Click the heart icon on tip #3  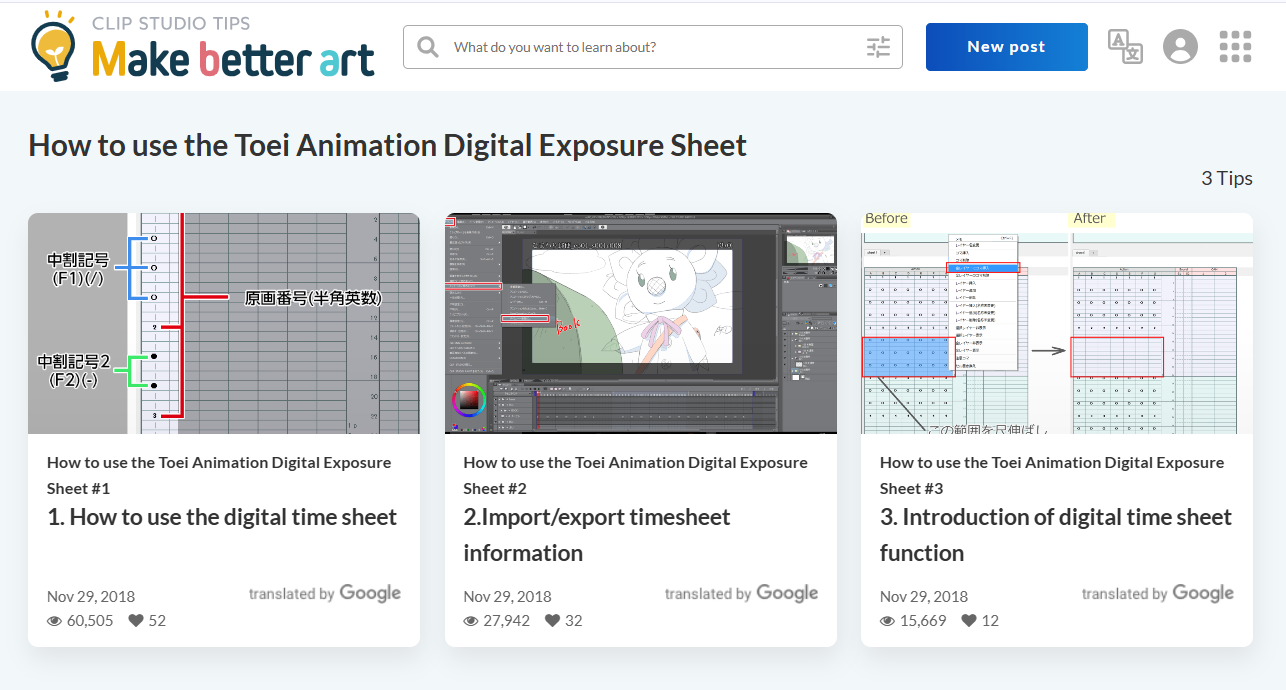969,620
